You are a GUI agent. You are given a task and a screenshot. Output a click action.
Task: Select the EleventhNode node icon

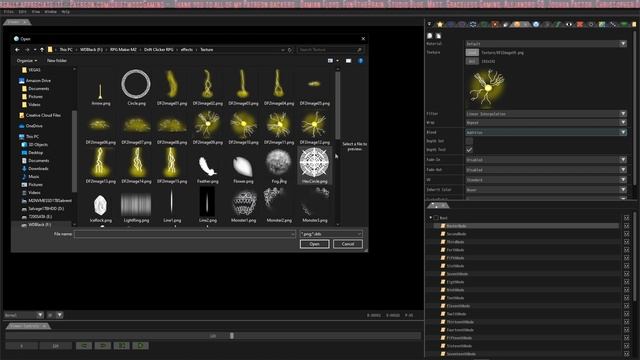click(x=443, y=306)
